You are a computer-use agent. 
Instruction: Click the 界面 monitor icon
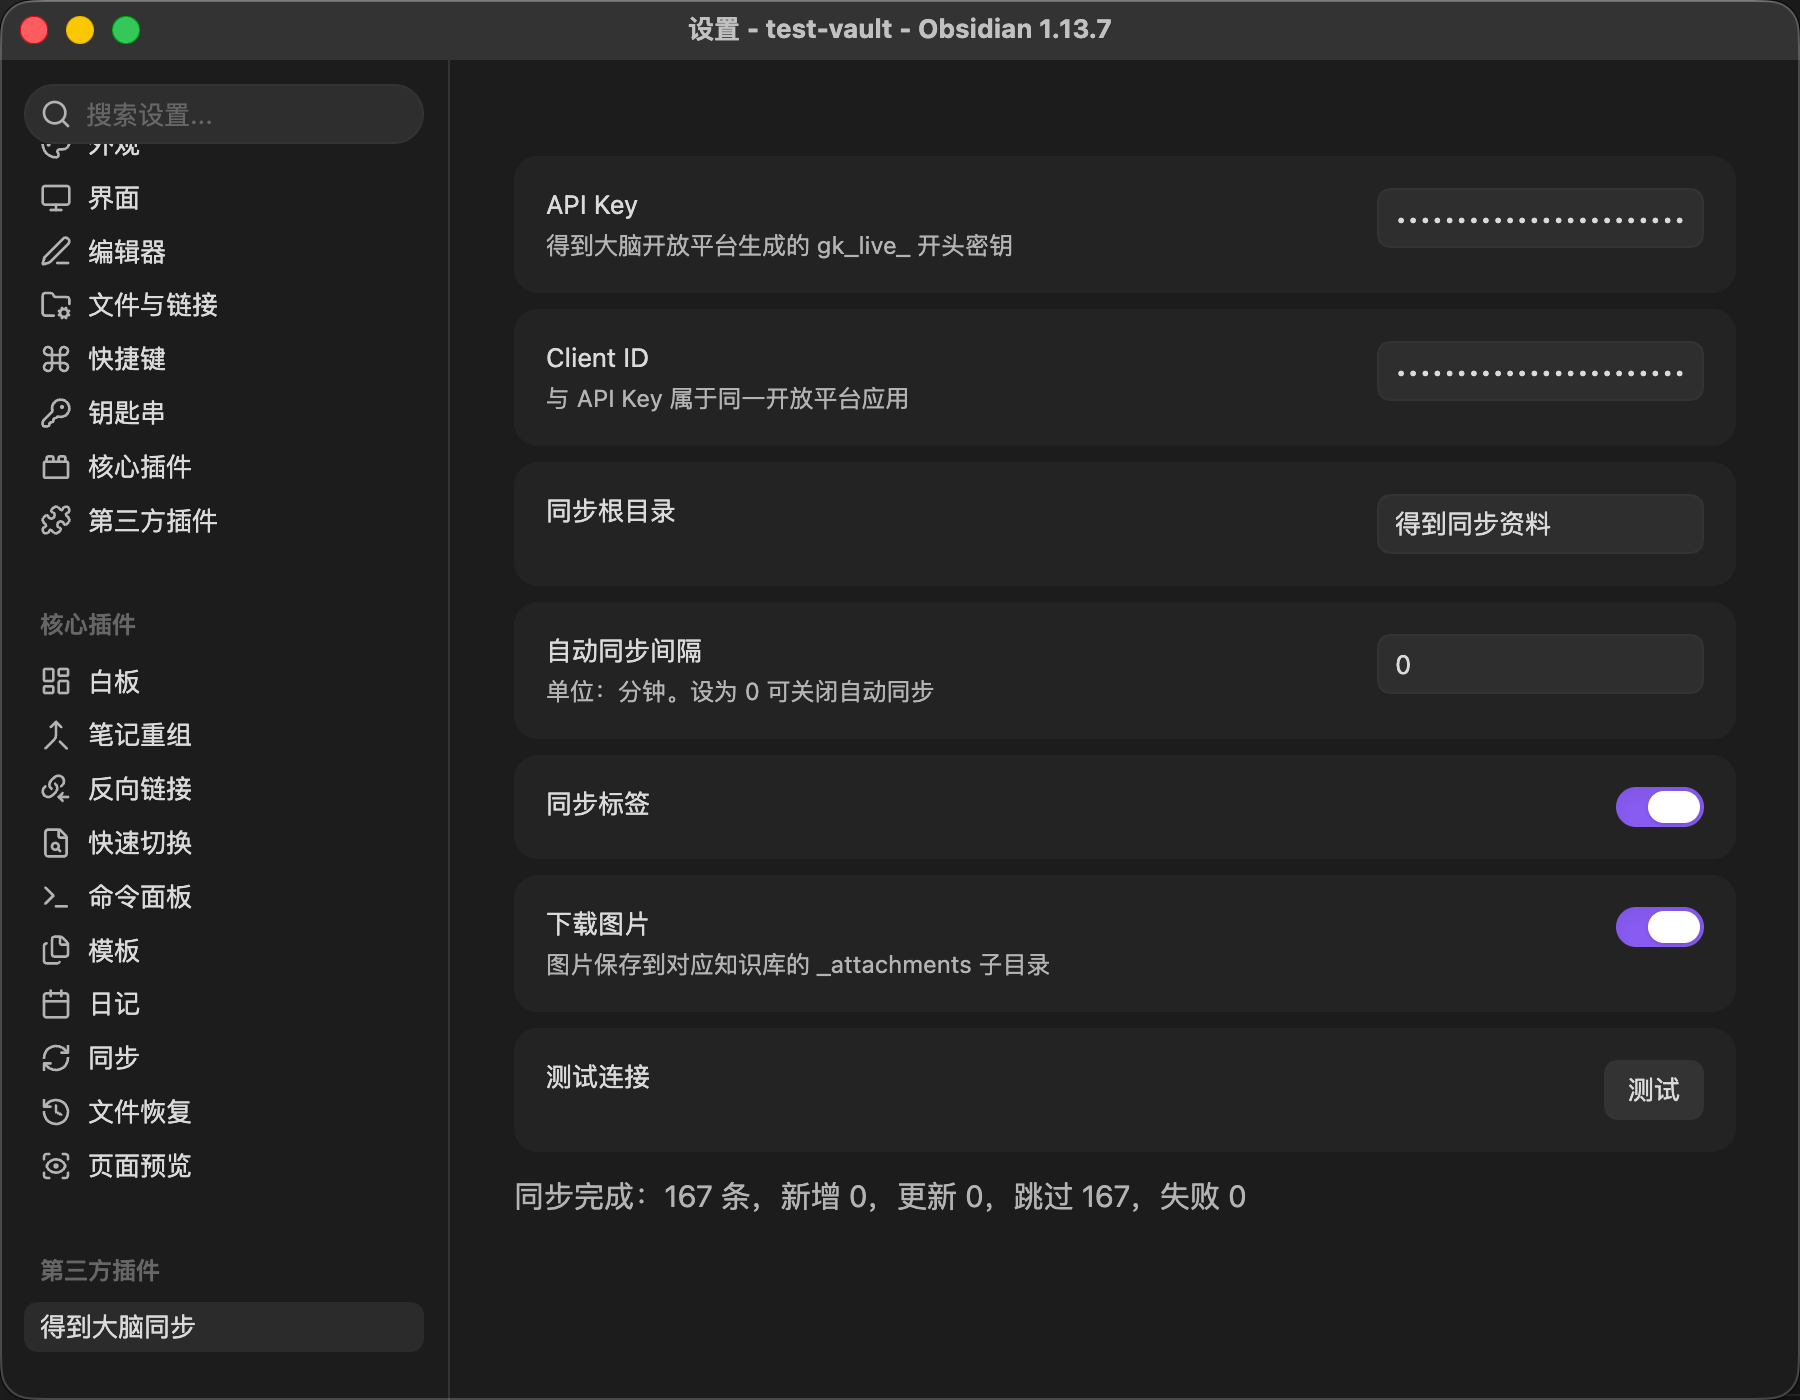pyautogui.click(x=56, y=198)
